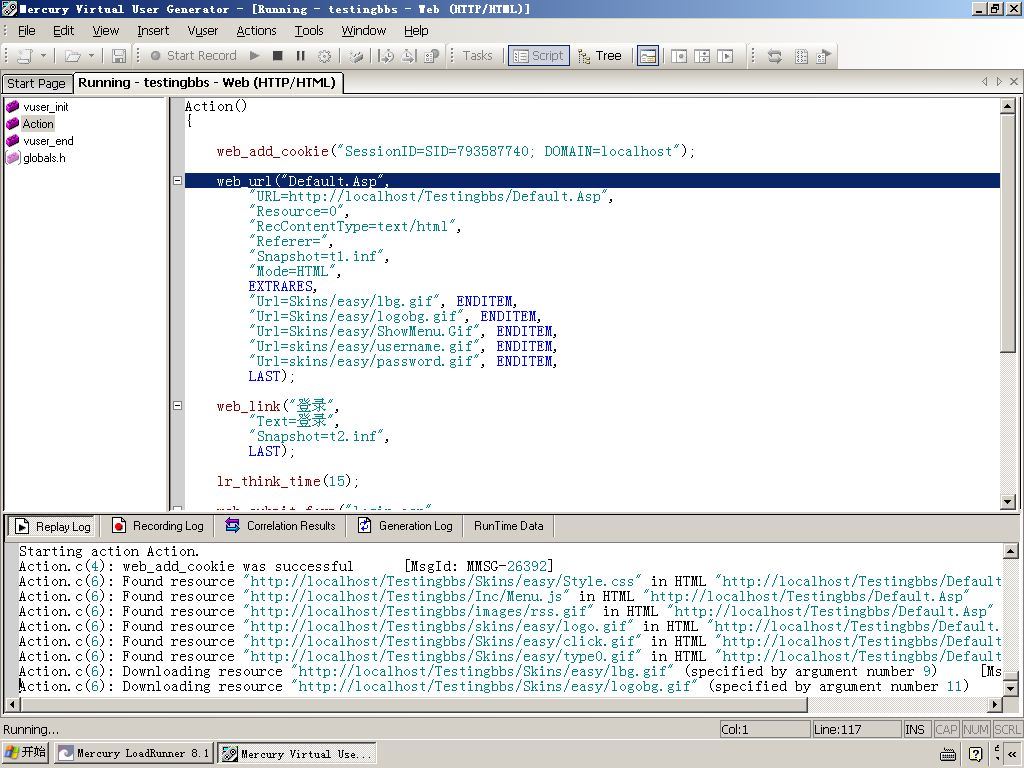Select the Running - testingbbs tab
1024x768 pixels.
click(x=206, y=83)
